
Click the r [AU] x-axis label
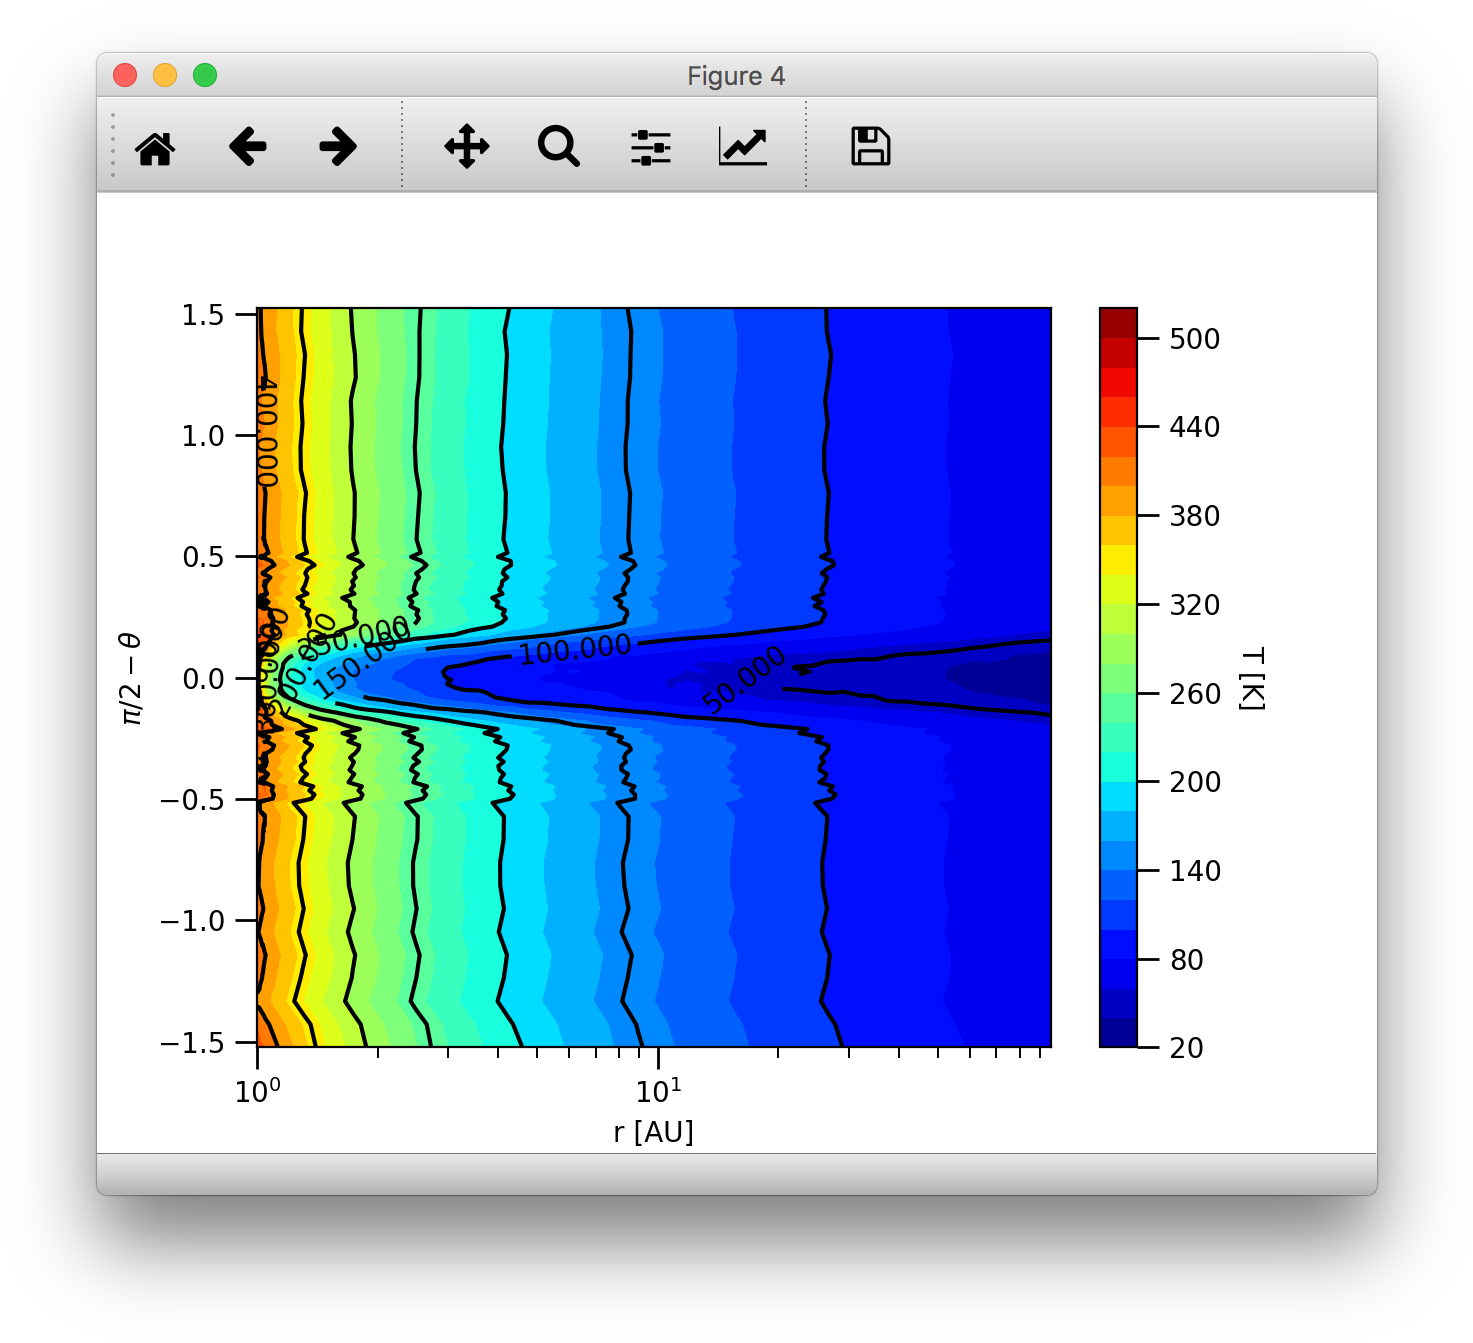pyautogui.click(x=653, y=1132)
